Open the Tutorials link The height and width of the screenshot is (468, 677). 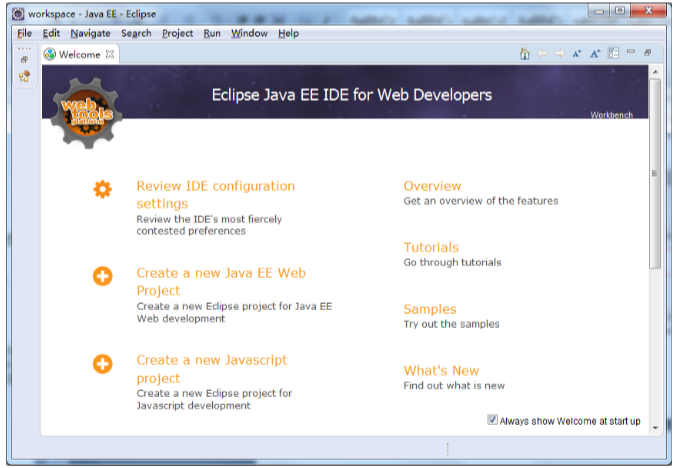pos(431,247)
